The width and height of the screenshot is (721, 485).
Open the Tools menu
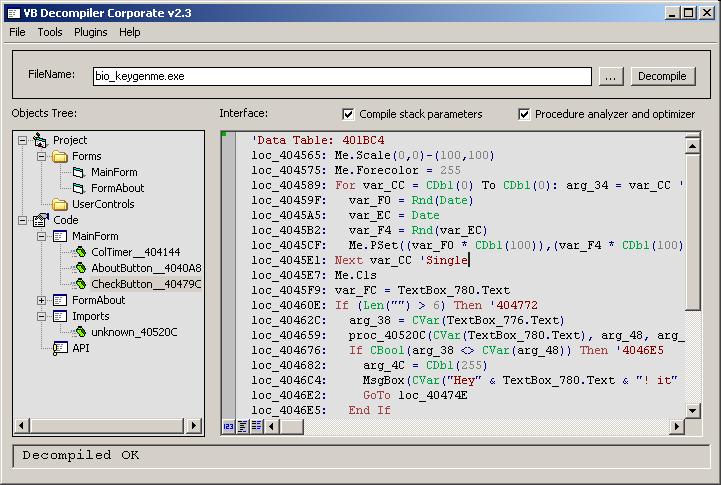coord(50,32)
